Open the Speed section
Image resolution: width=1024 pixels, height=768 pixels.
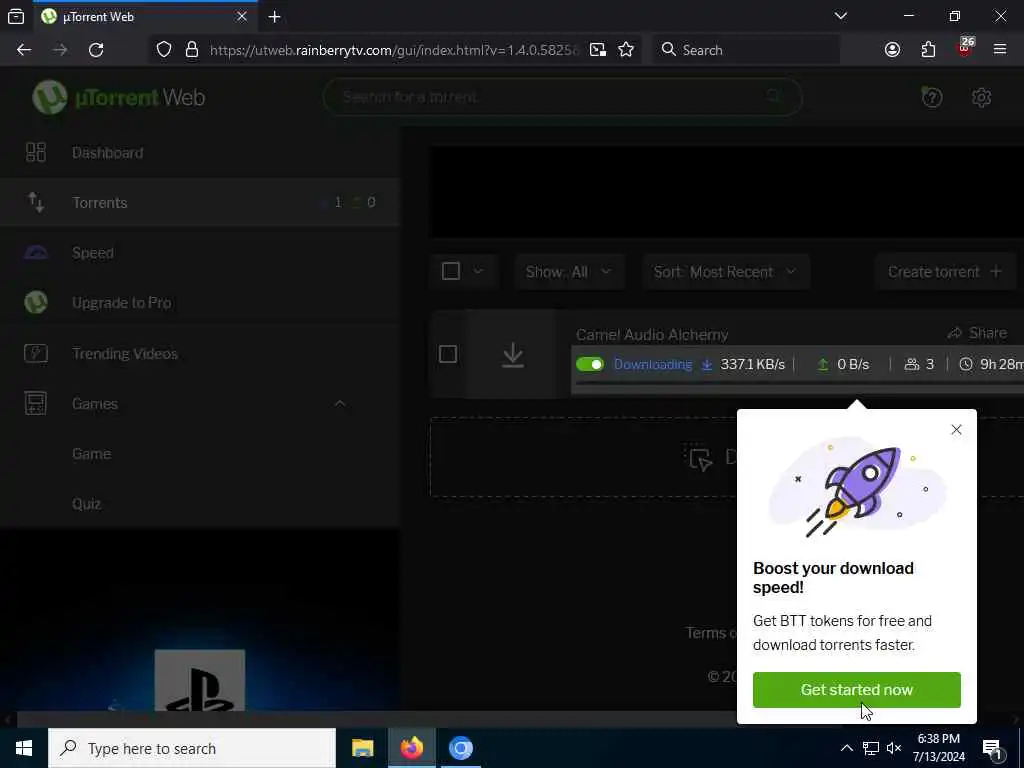[x=93, y=253]
